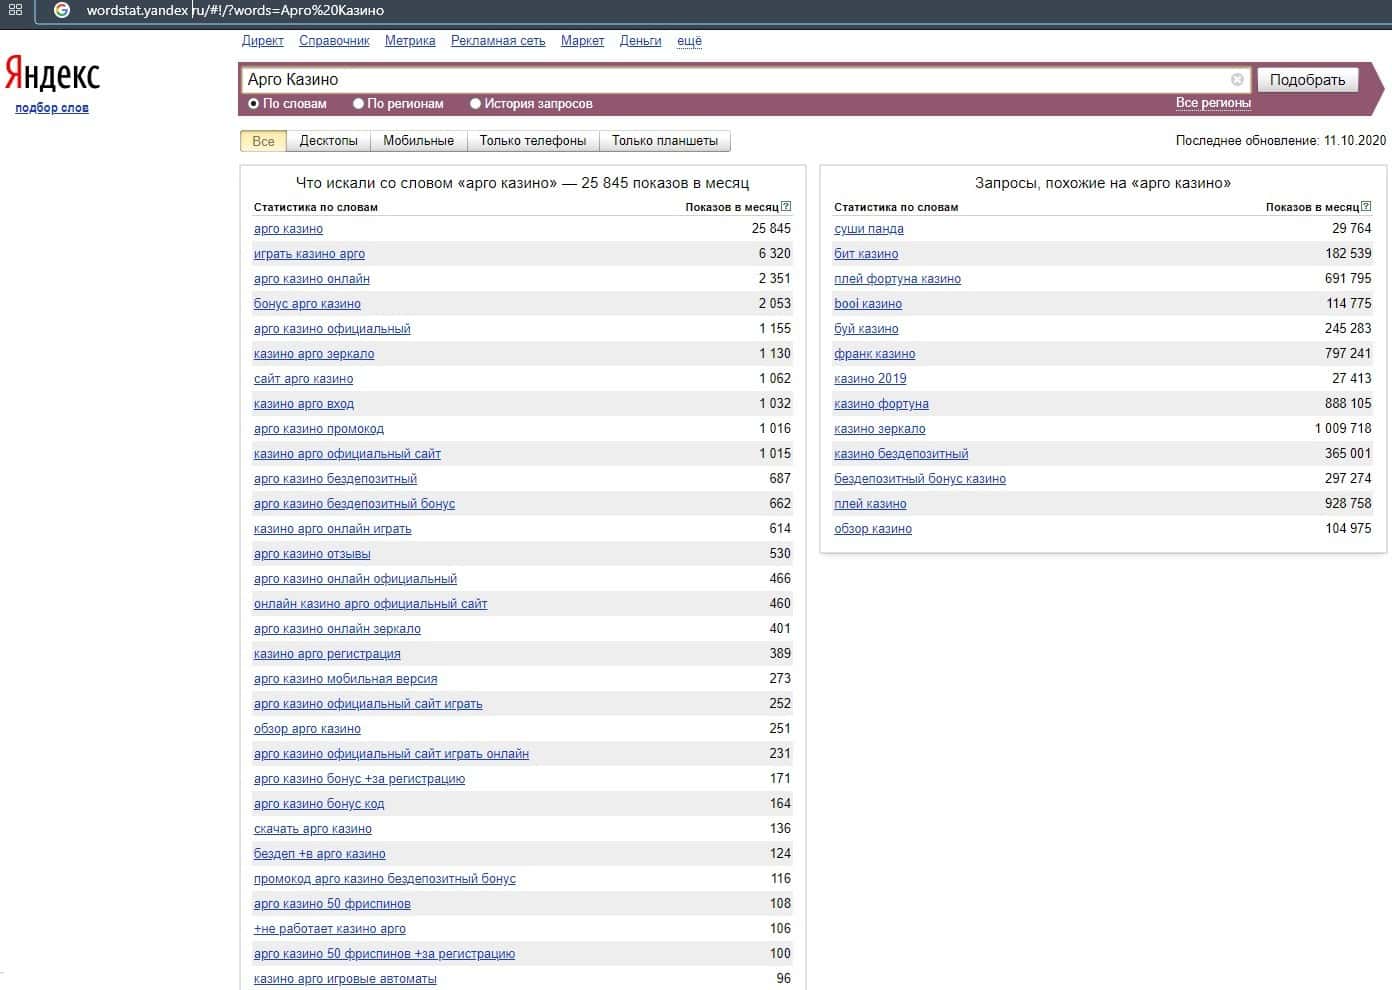Screen dimensions: 1392x990
Task: Open 'плей фортуна казино' similar query
Action: point(897,279)
